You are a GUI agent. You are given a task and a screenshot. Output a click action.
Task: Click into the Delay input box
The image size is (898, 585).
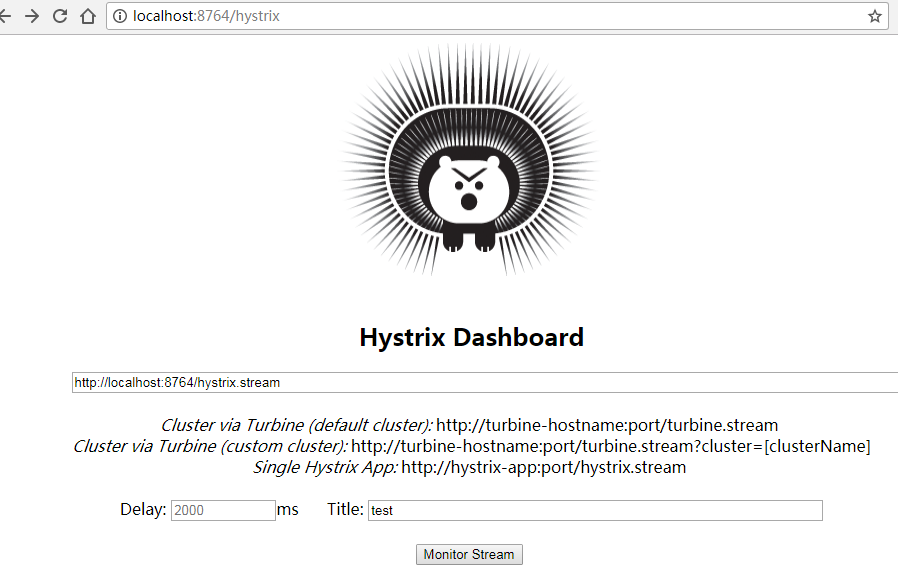click(x=223, y=510)
